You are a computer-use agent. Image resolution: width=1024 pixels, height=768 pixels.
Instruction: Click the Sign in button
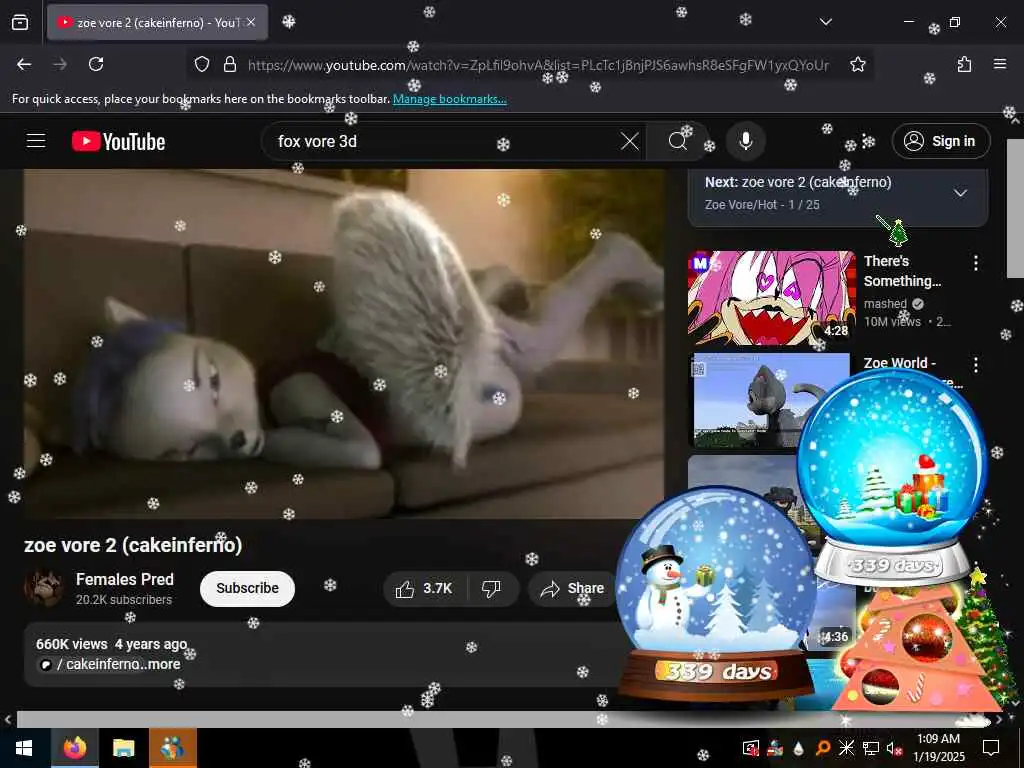(941, 141)
